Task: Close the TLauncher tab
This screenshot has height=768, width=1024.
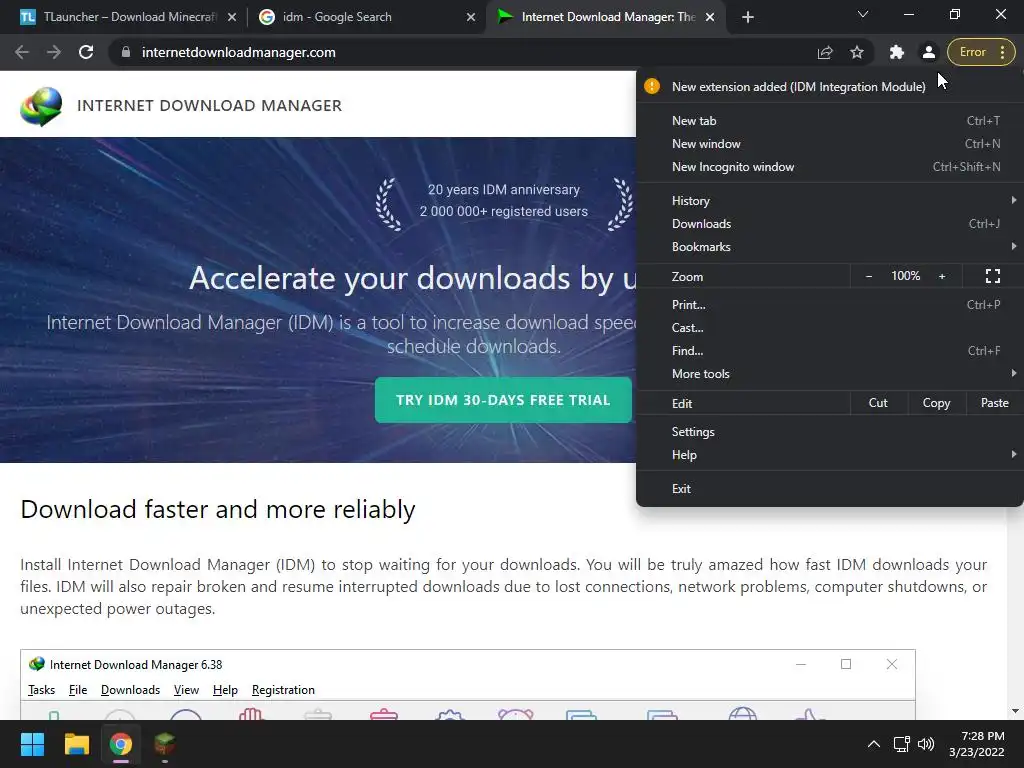Action: 232,17
